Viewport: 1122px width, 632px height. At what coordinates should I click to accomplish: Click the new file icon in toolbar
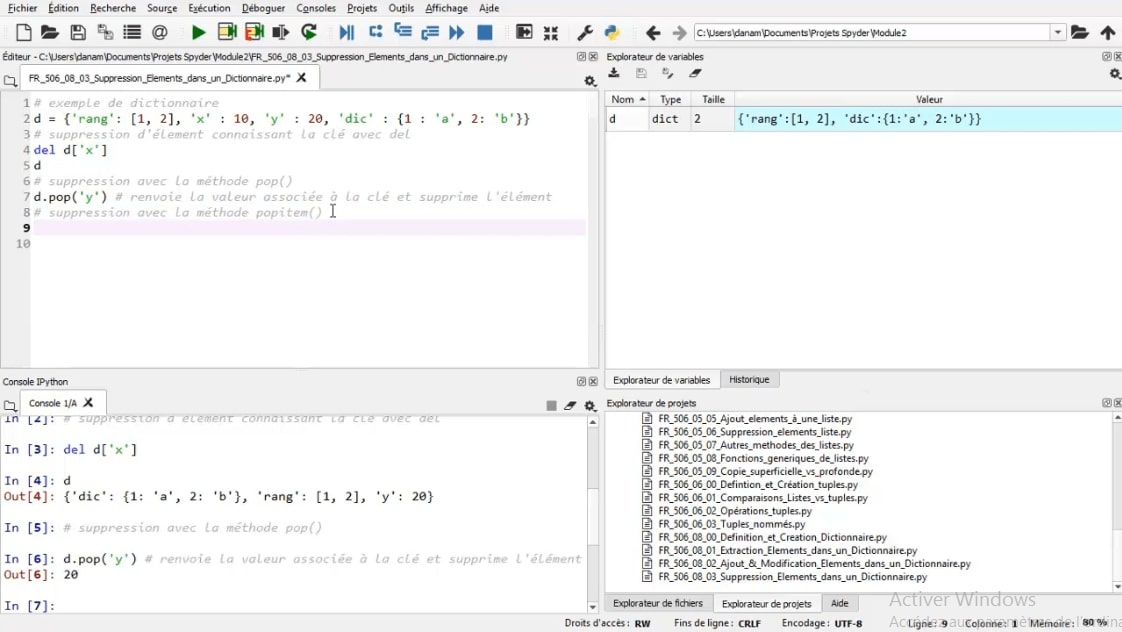coord(24,33)
